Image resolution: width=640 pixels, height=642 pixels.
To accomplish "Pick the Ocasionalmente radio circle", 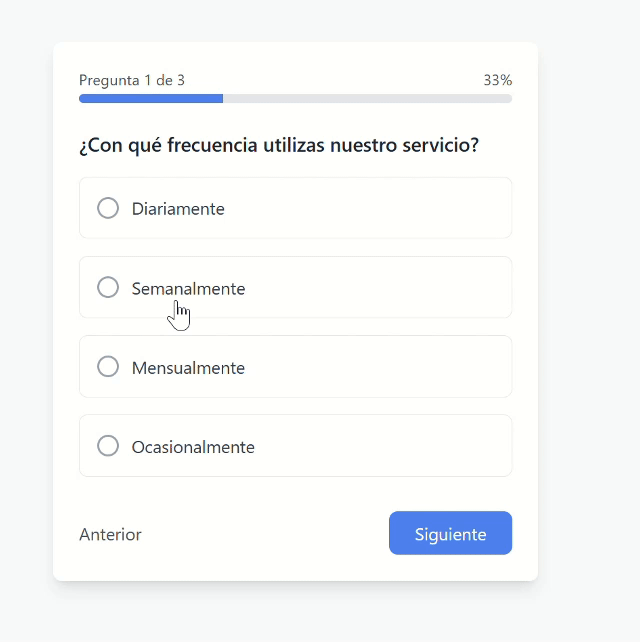I will tap(108, 446).
